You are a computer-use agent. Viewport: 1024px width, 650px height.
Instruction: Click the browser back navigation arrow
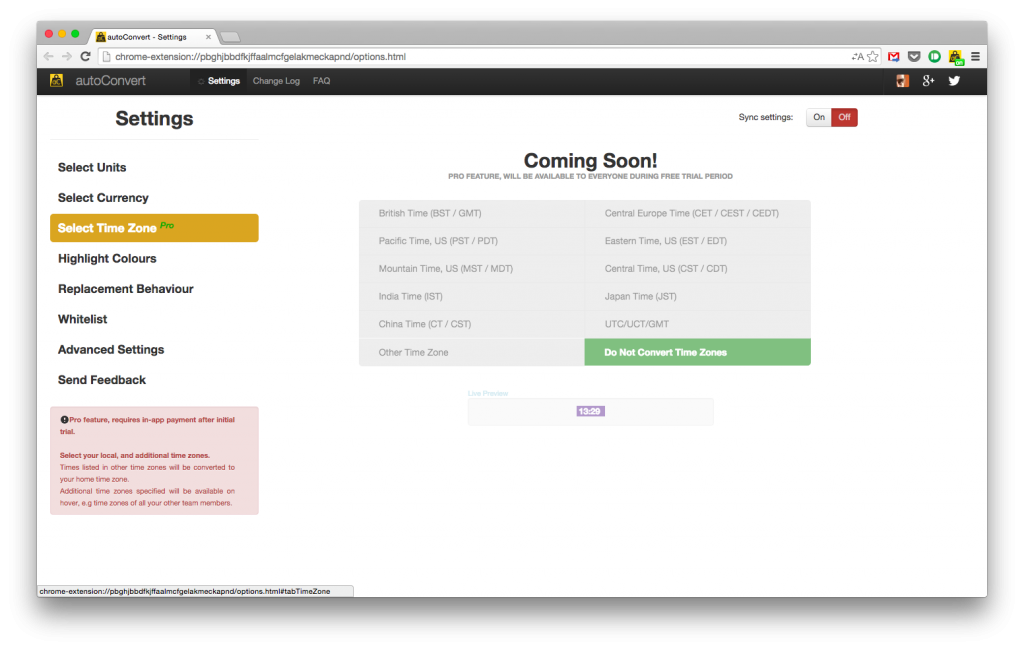47,56
